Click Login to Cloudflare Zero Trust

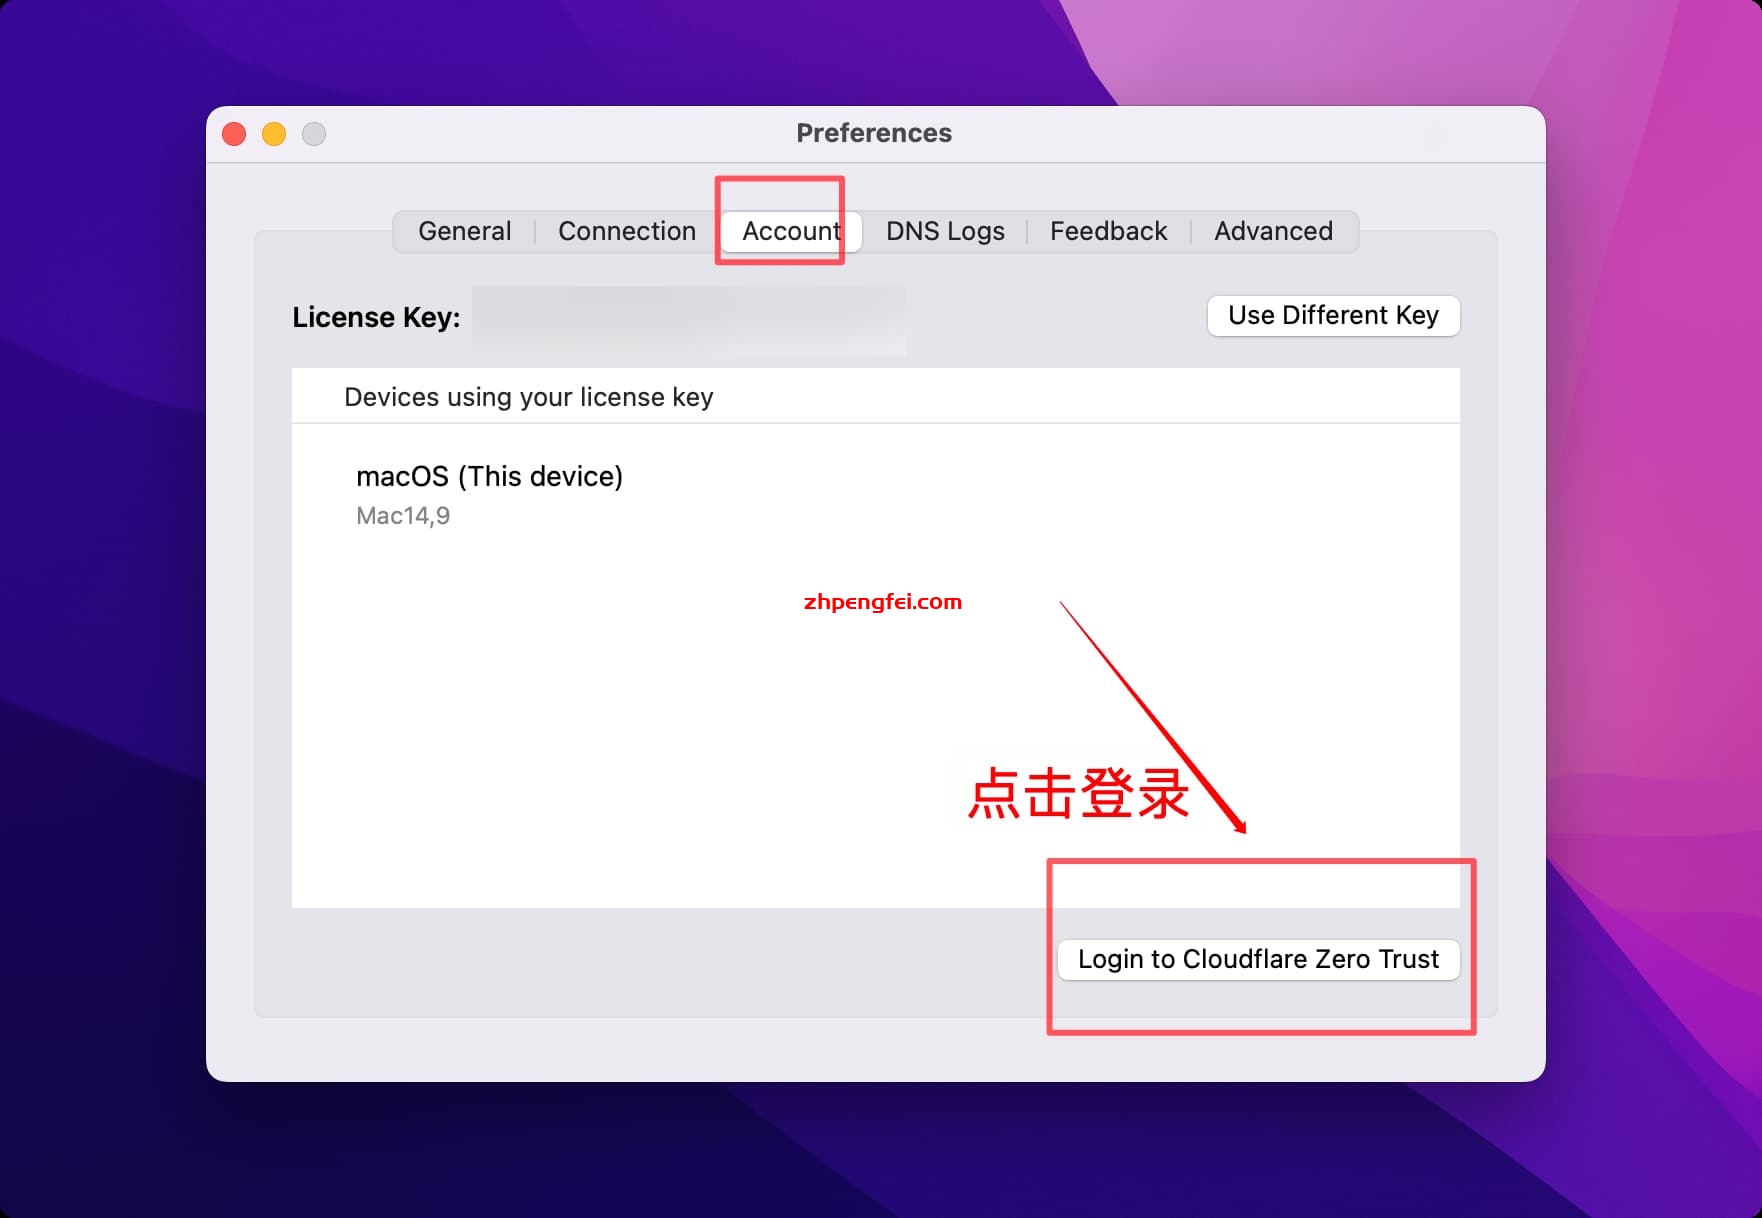click(x=1258, y=959)
